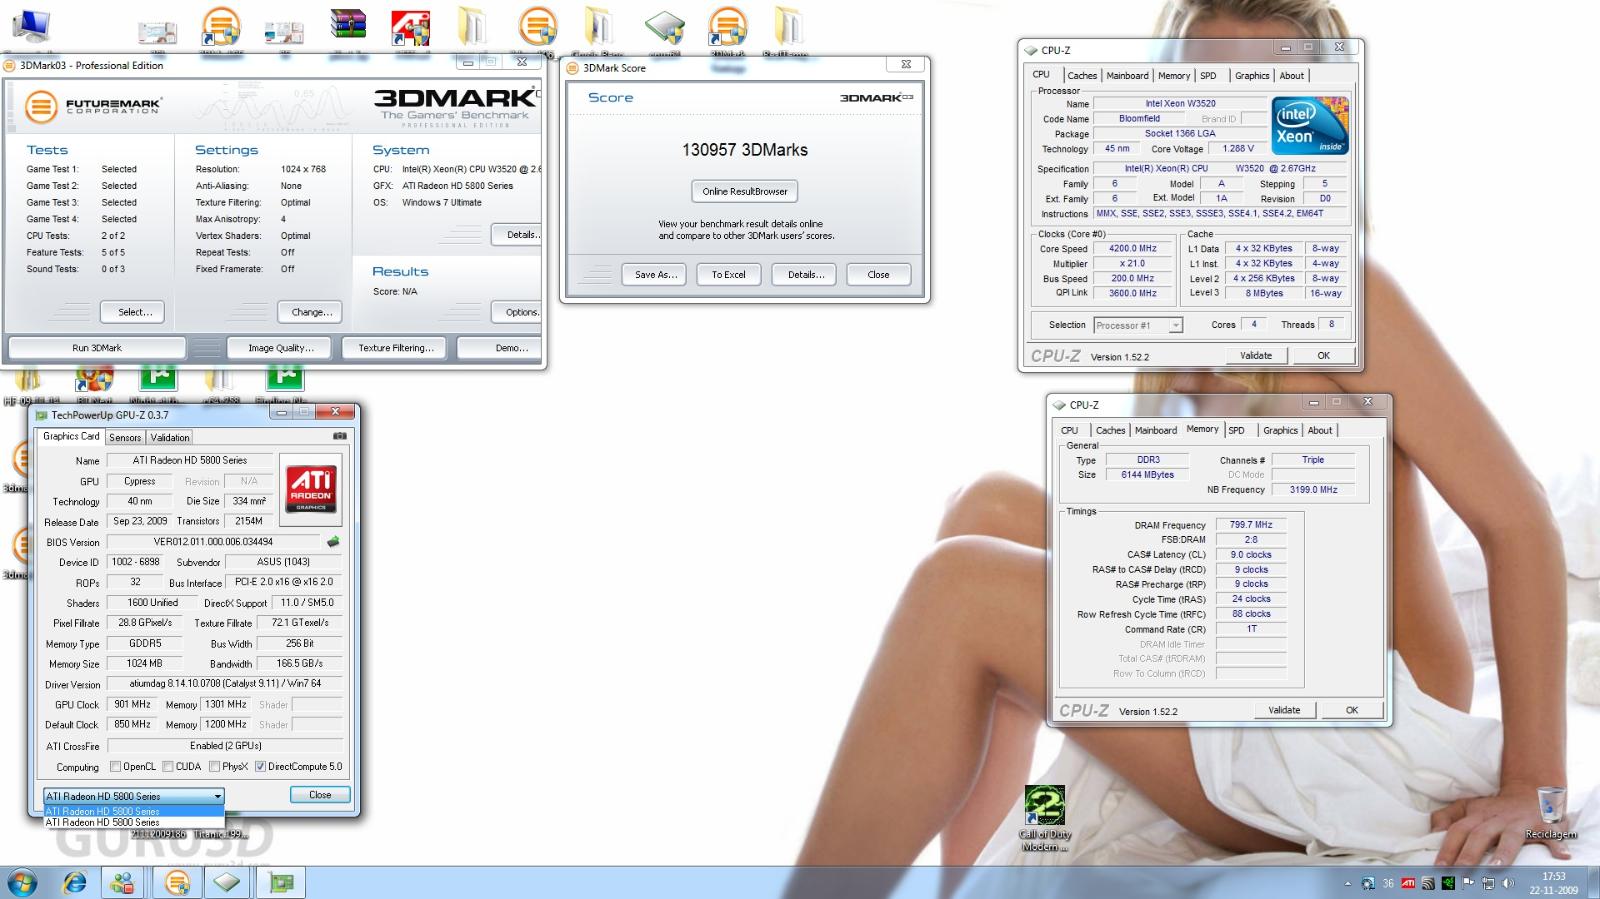The height and width of the screenshot is (899, 1600).
Task: Open GPU selector dropdown in GPU-Z
Action: click(134, 796)
